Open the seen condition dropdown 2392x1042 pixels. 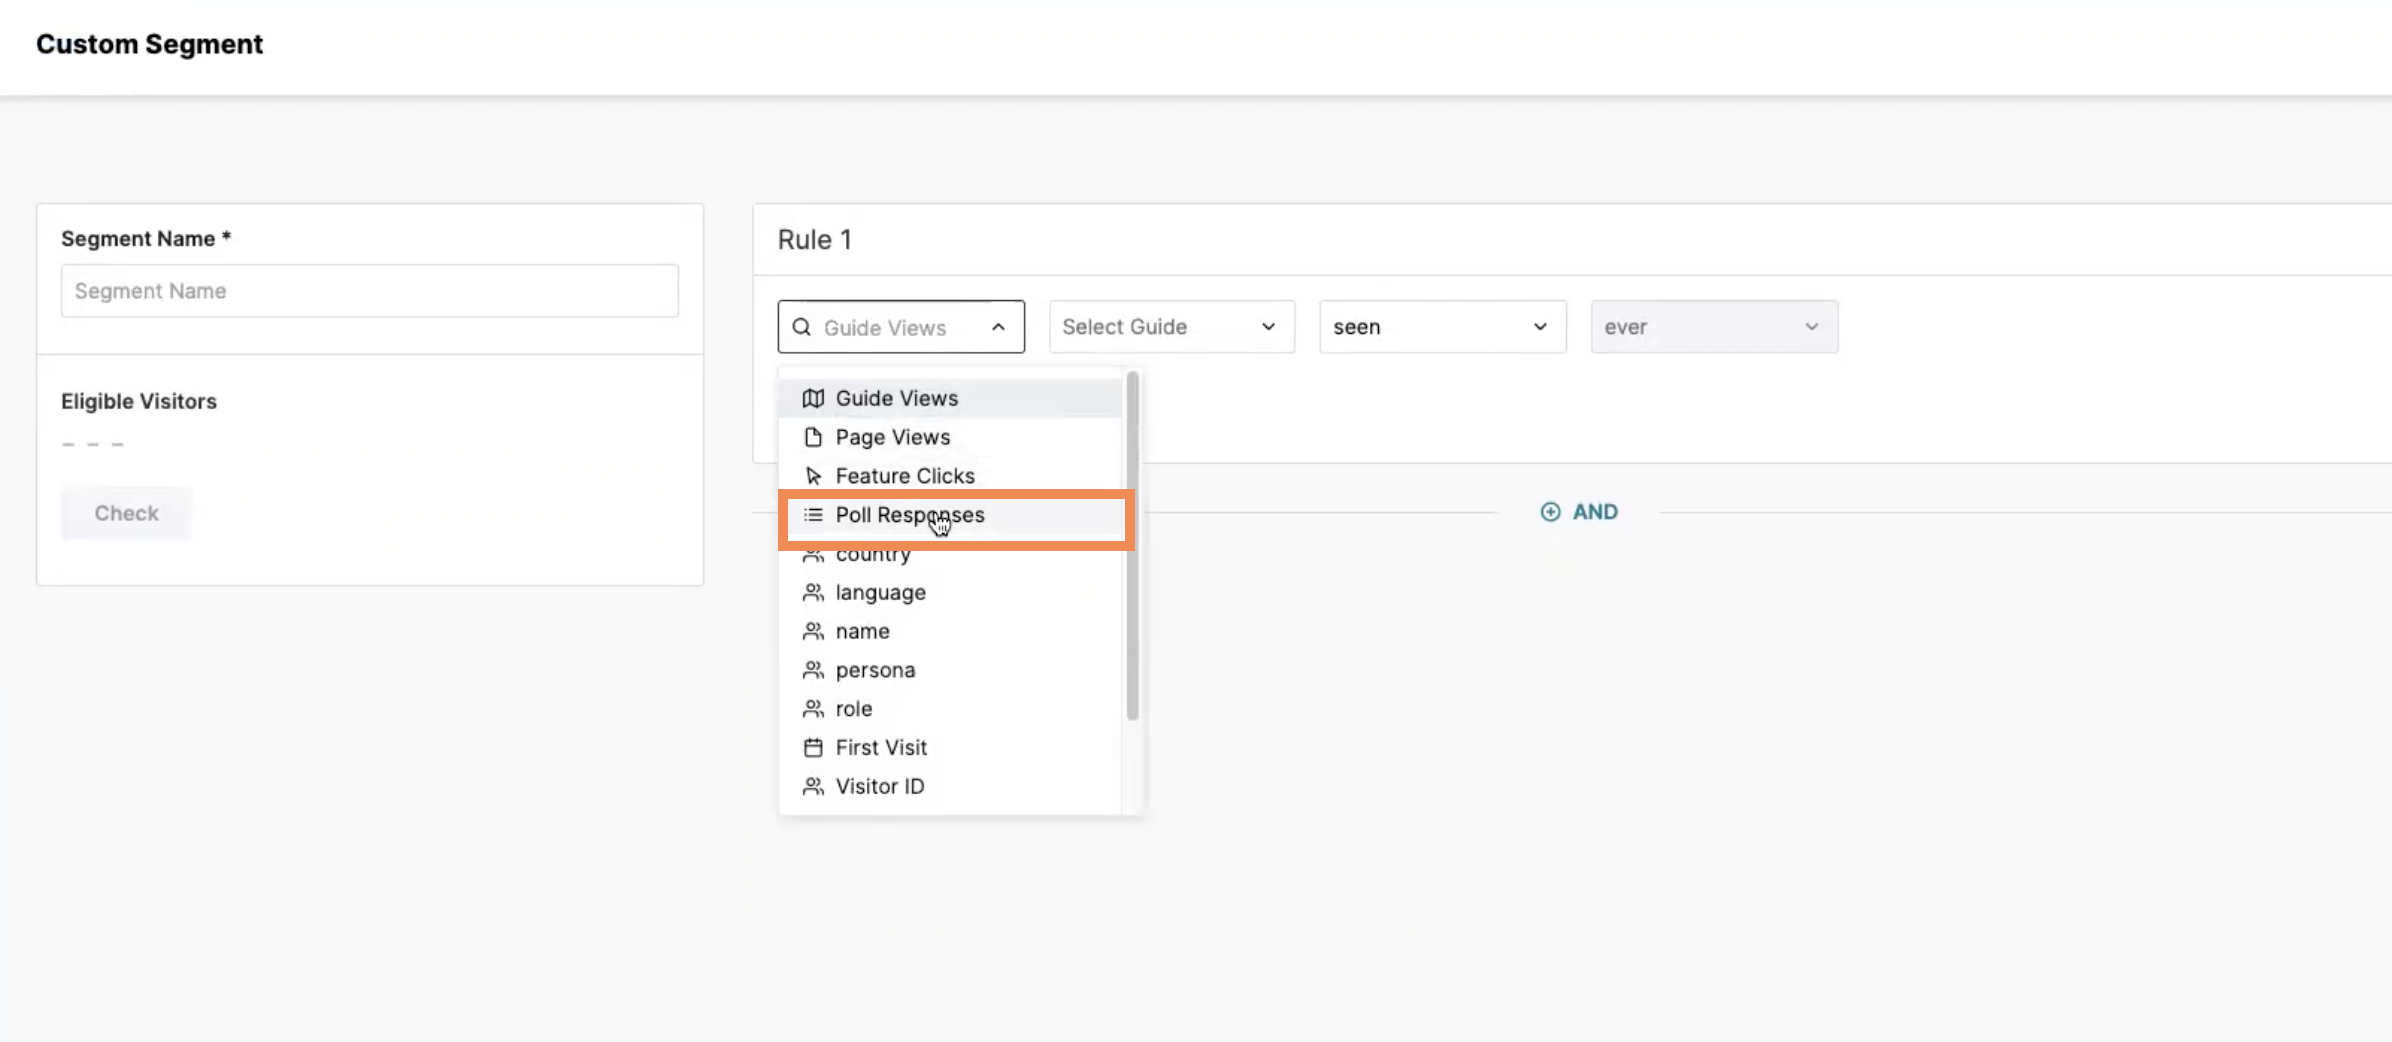pos(1442,327)
